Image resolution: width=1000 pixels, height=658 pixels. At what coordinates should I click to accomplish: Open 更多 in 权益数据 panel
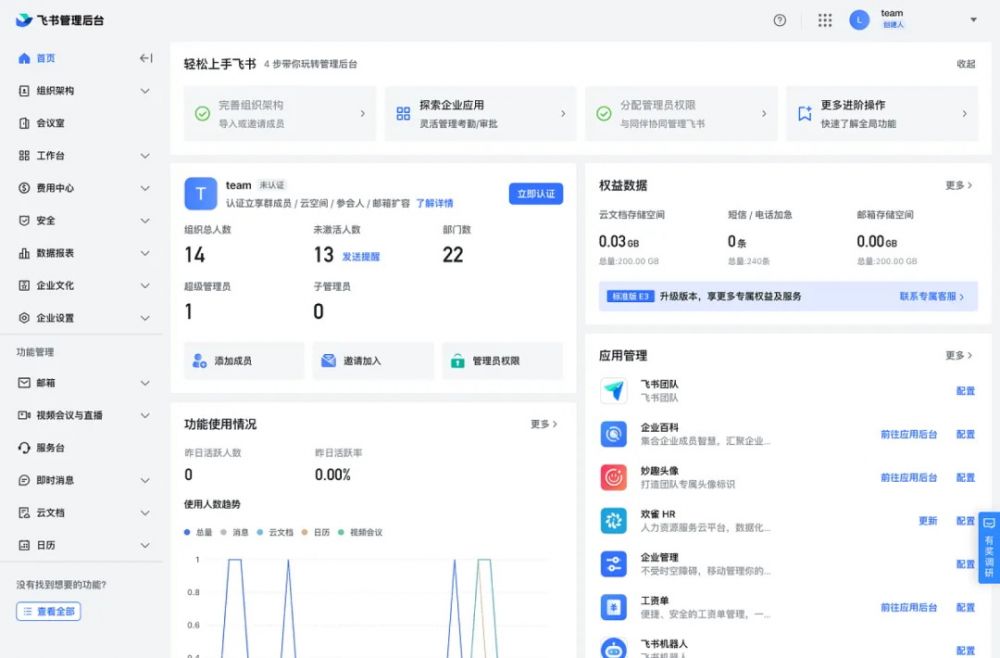point(959,186)
